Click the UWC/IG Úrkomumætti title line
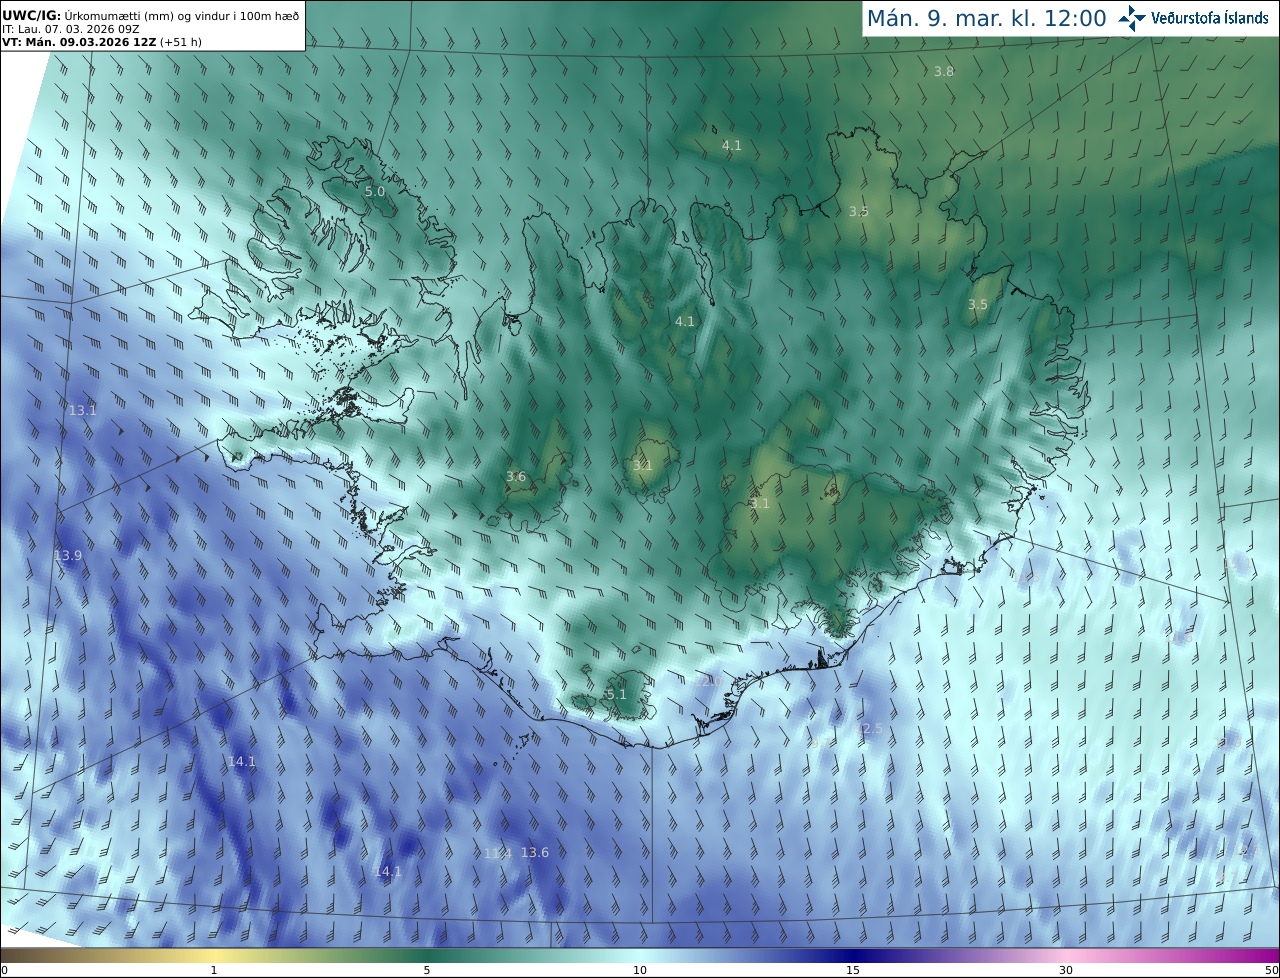The image size is (1280, 978). pyautogui.click(x=150, y=15)
